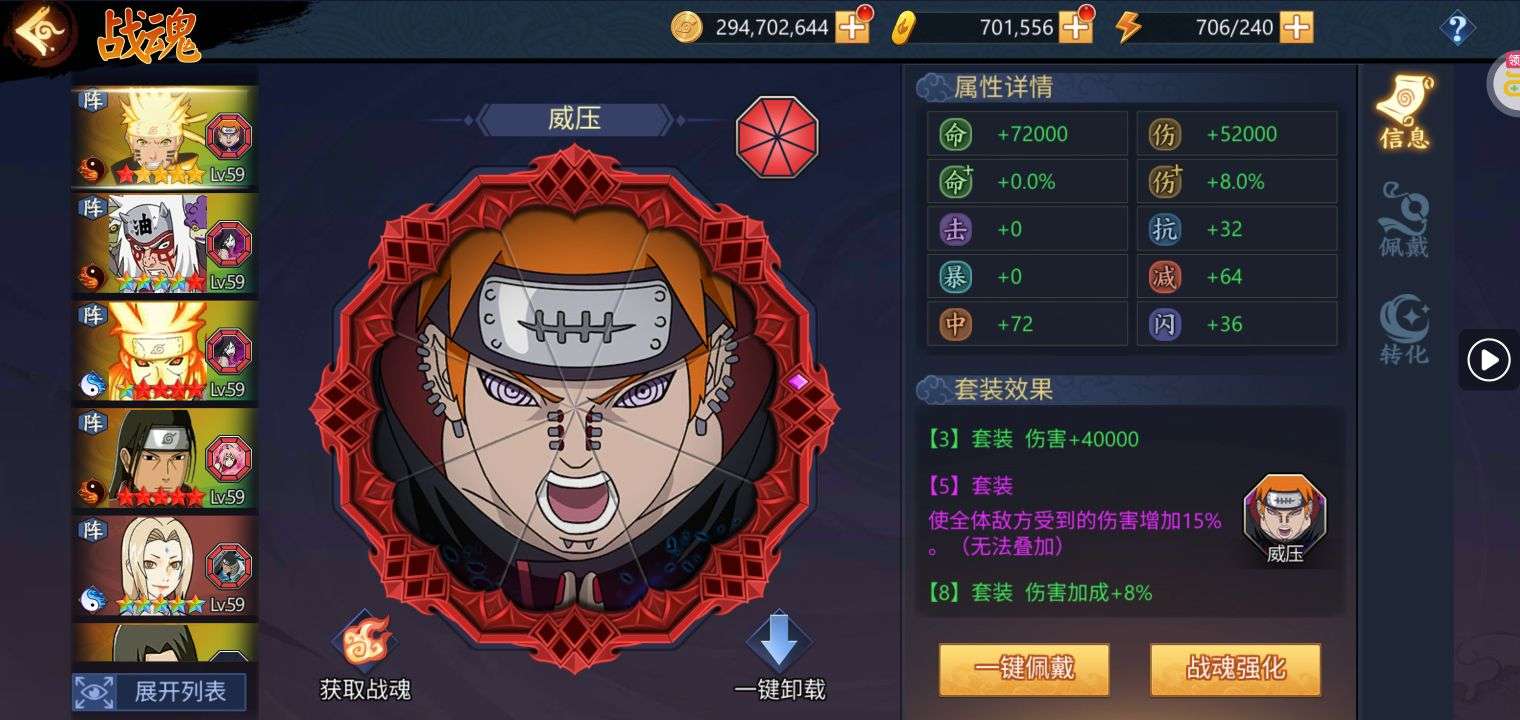Tap 一键卸载 down-arrow icon

coord(778,642)
